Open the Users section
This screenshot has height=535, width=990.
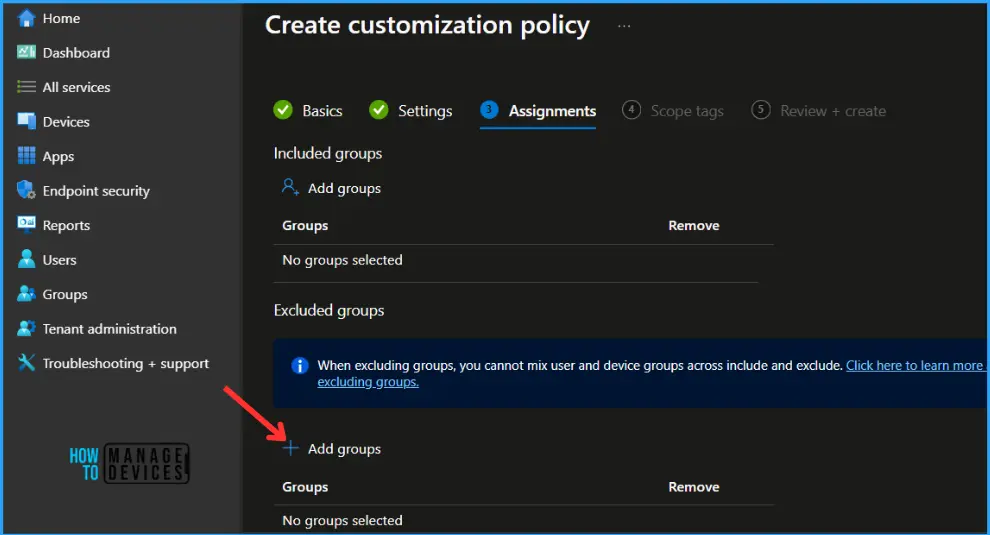click(59, 260)
